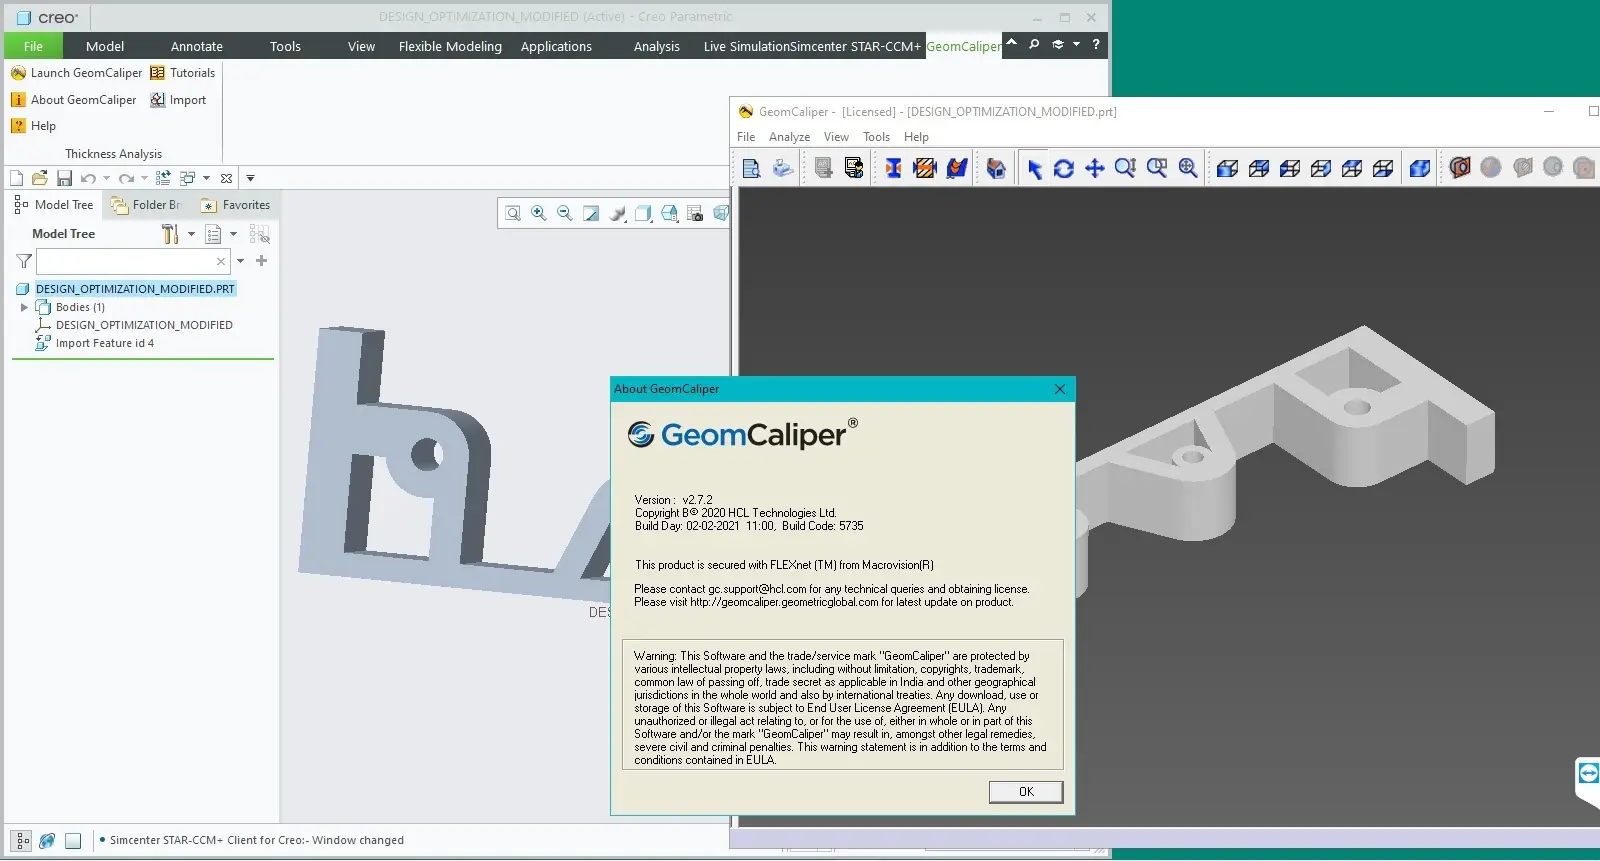Click the Open folder icon in Creo toolbar

pyautogui.click(x=40, y=178)
